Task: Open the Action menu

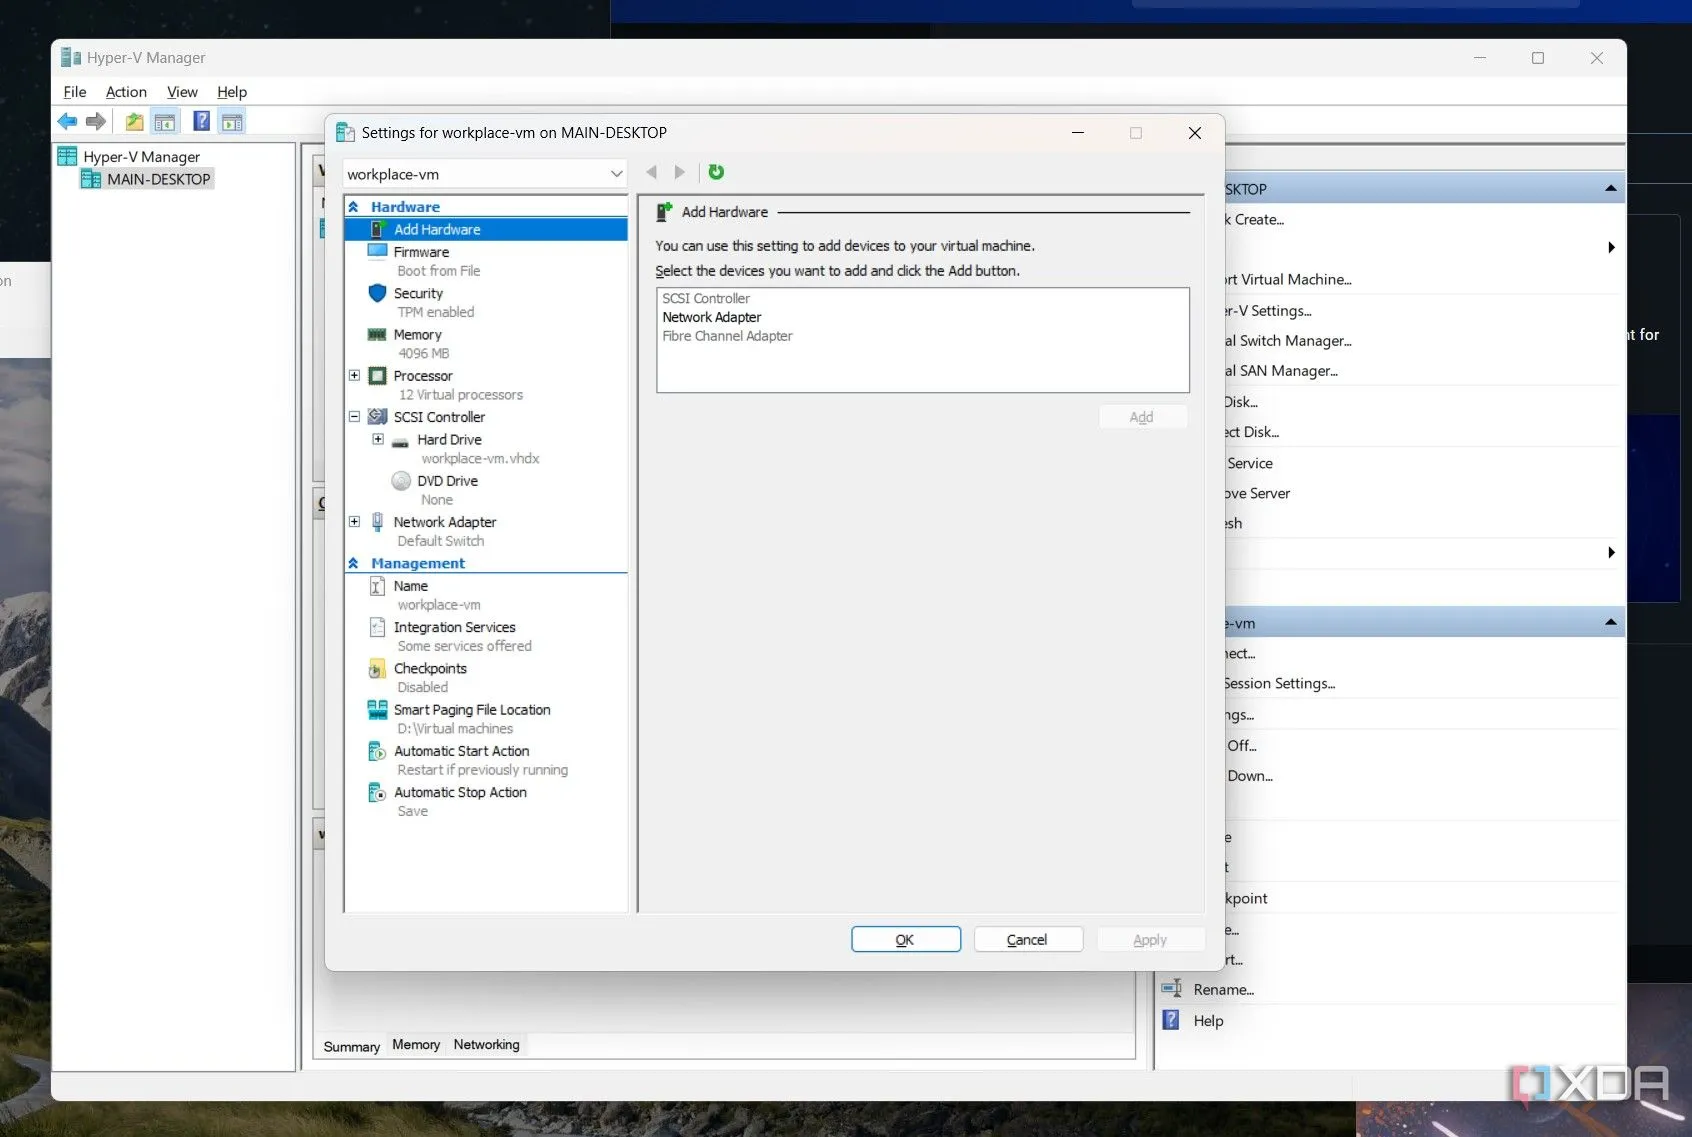Action: point(126,91)
